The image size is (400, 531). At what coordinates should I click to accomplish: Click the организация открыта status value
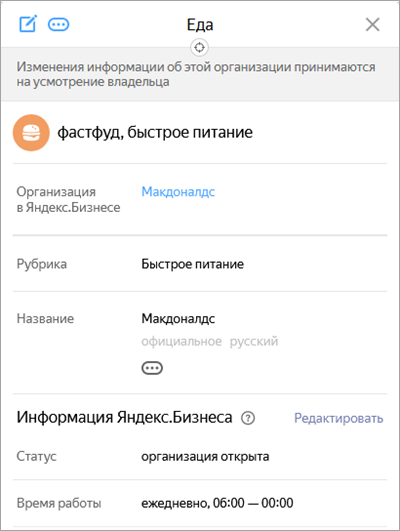point(205,456)
